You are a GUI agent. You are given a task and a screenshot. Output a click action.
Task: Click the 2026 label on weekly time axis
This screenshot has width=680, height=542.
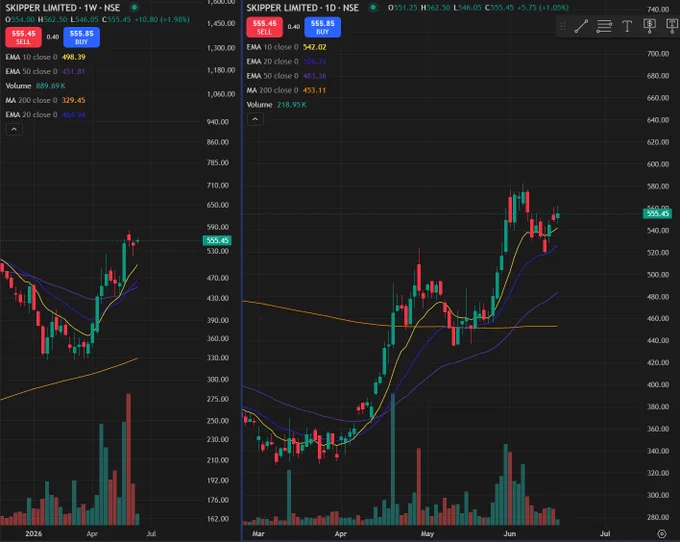(x=33, y=534)
